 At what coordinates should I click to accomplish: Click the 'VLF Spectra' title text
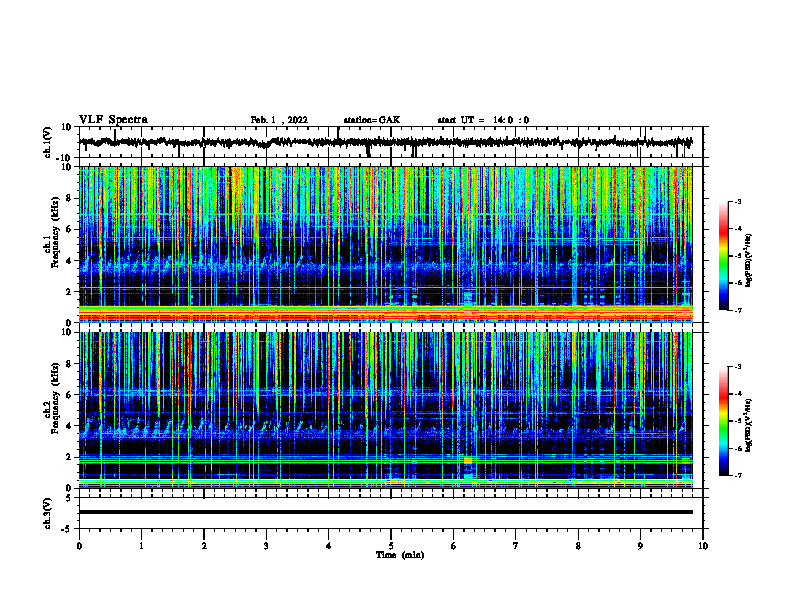[x=113, y=120]
